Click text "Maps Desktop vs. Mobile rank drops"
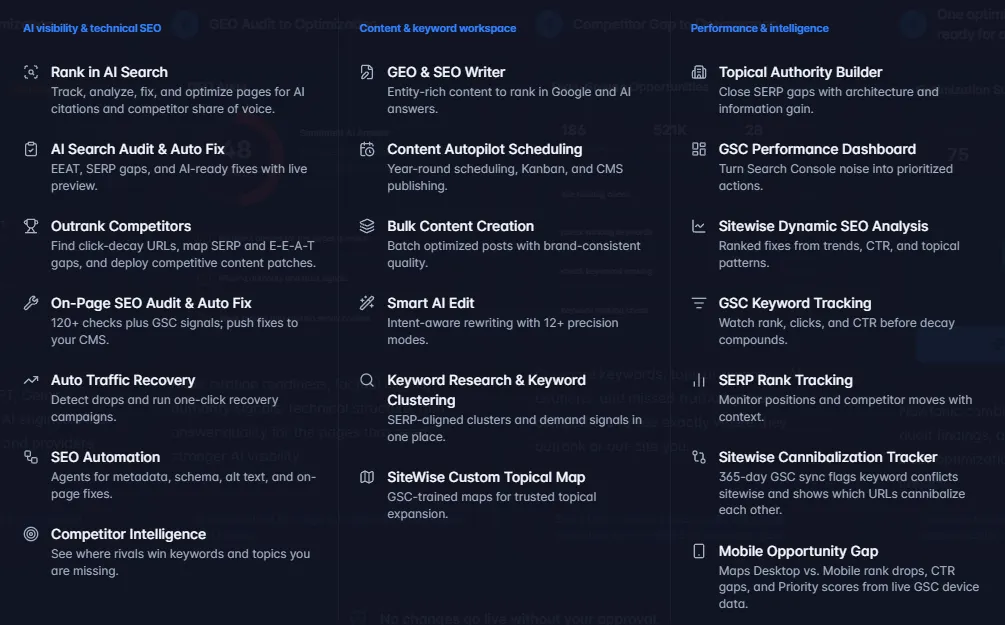This screenshot has width=1005, height=625. pos(823,571)
